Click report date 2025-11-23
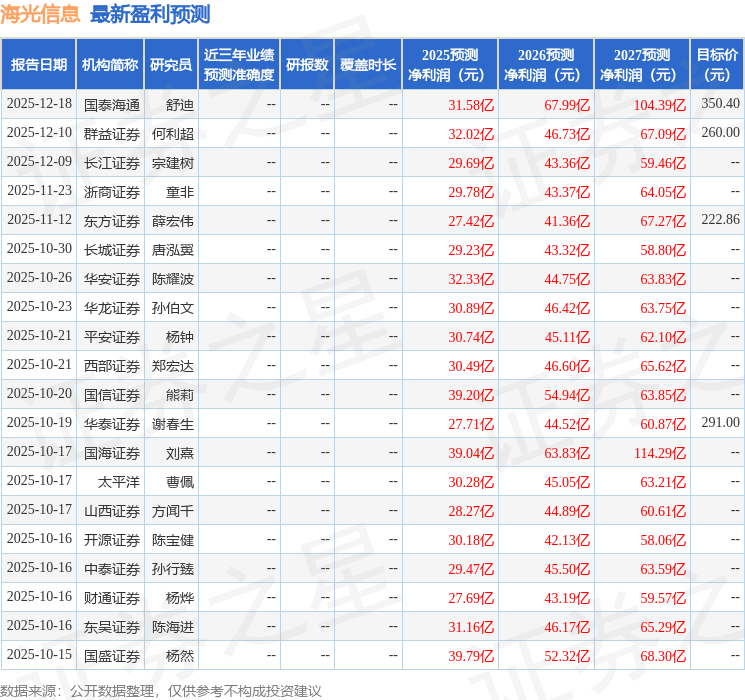745x700 pixels. pos(39,190)
